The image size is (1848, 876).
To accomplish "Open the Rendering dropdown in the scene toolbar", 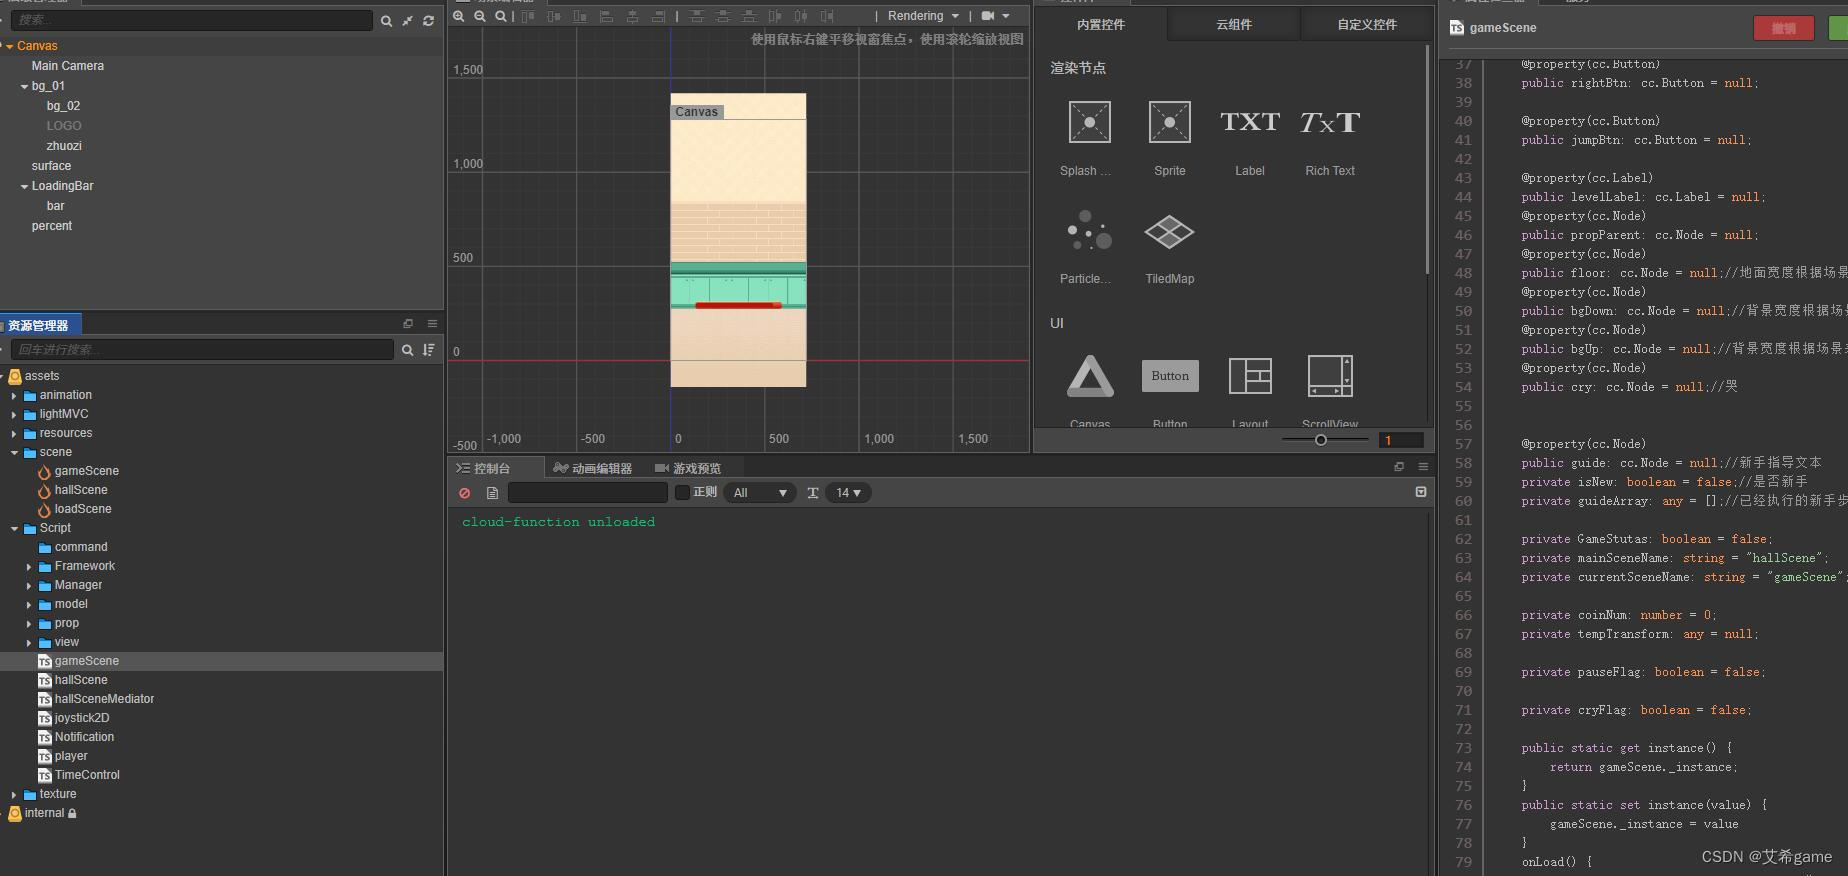I will (923, 16).
